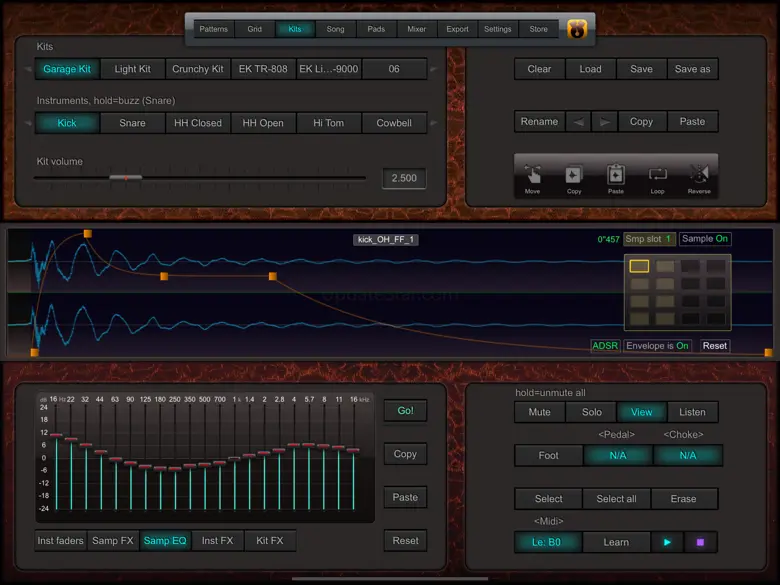Click the envelope peak node at top
The width and height of the screenshot is (780, 585).
pos(88,234)
